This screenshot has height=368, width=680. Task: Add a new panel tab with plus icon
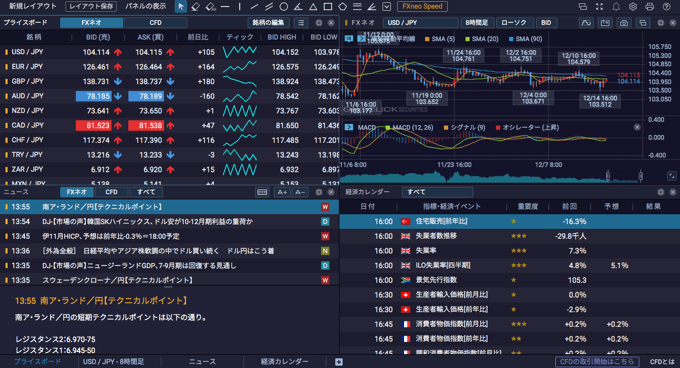(x=339, y=362)
